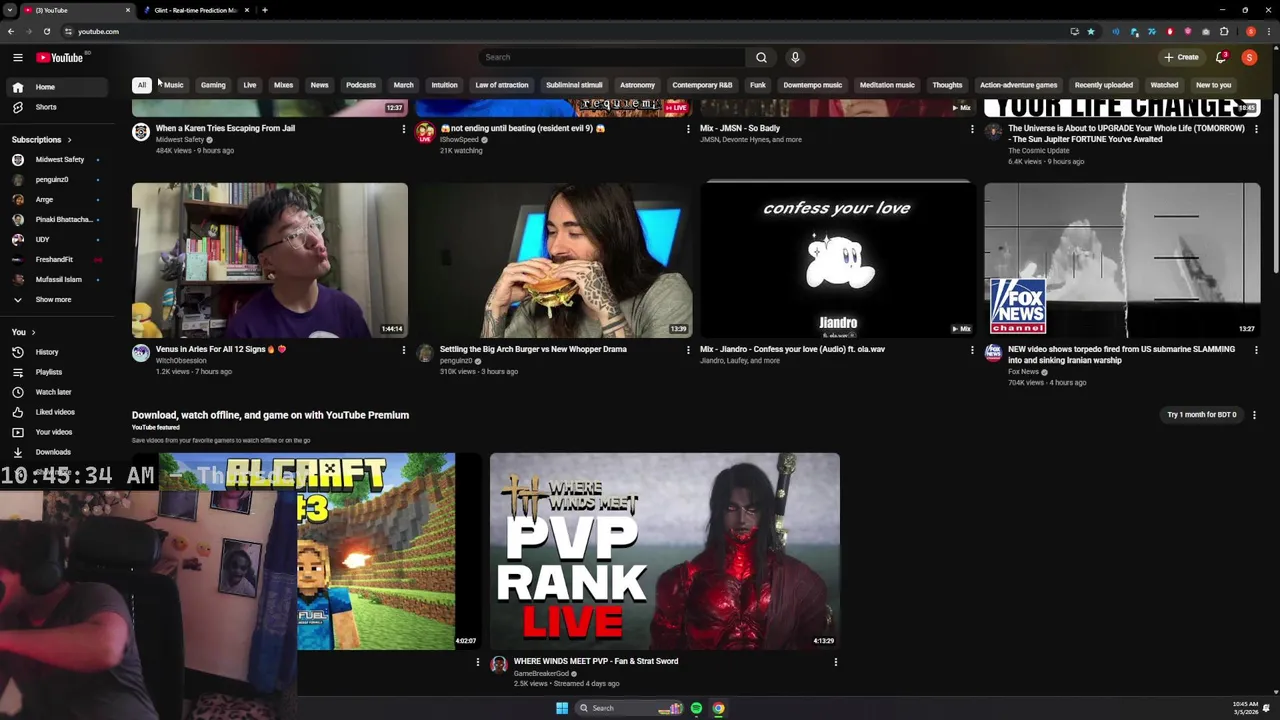Open When a Karen Tries Escaping video title

(225, 128)
